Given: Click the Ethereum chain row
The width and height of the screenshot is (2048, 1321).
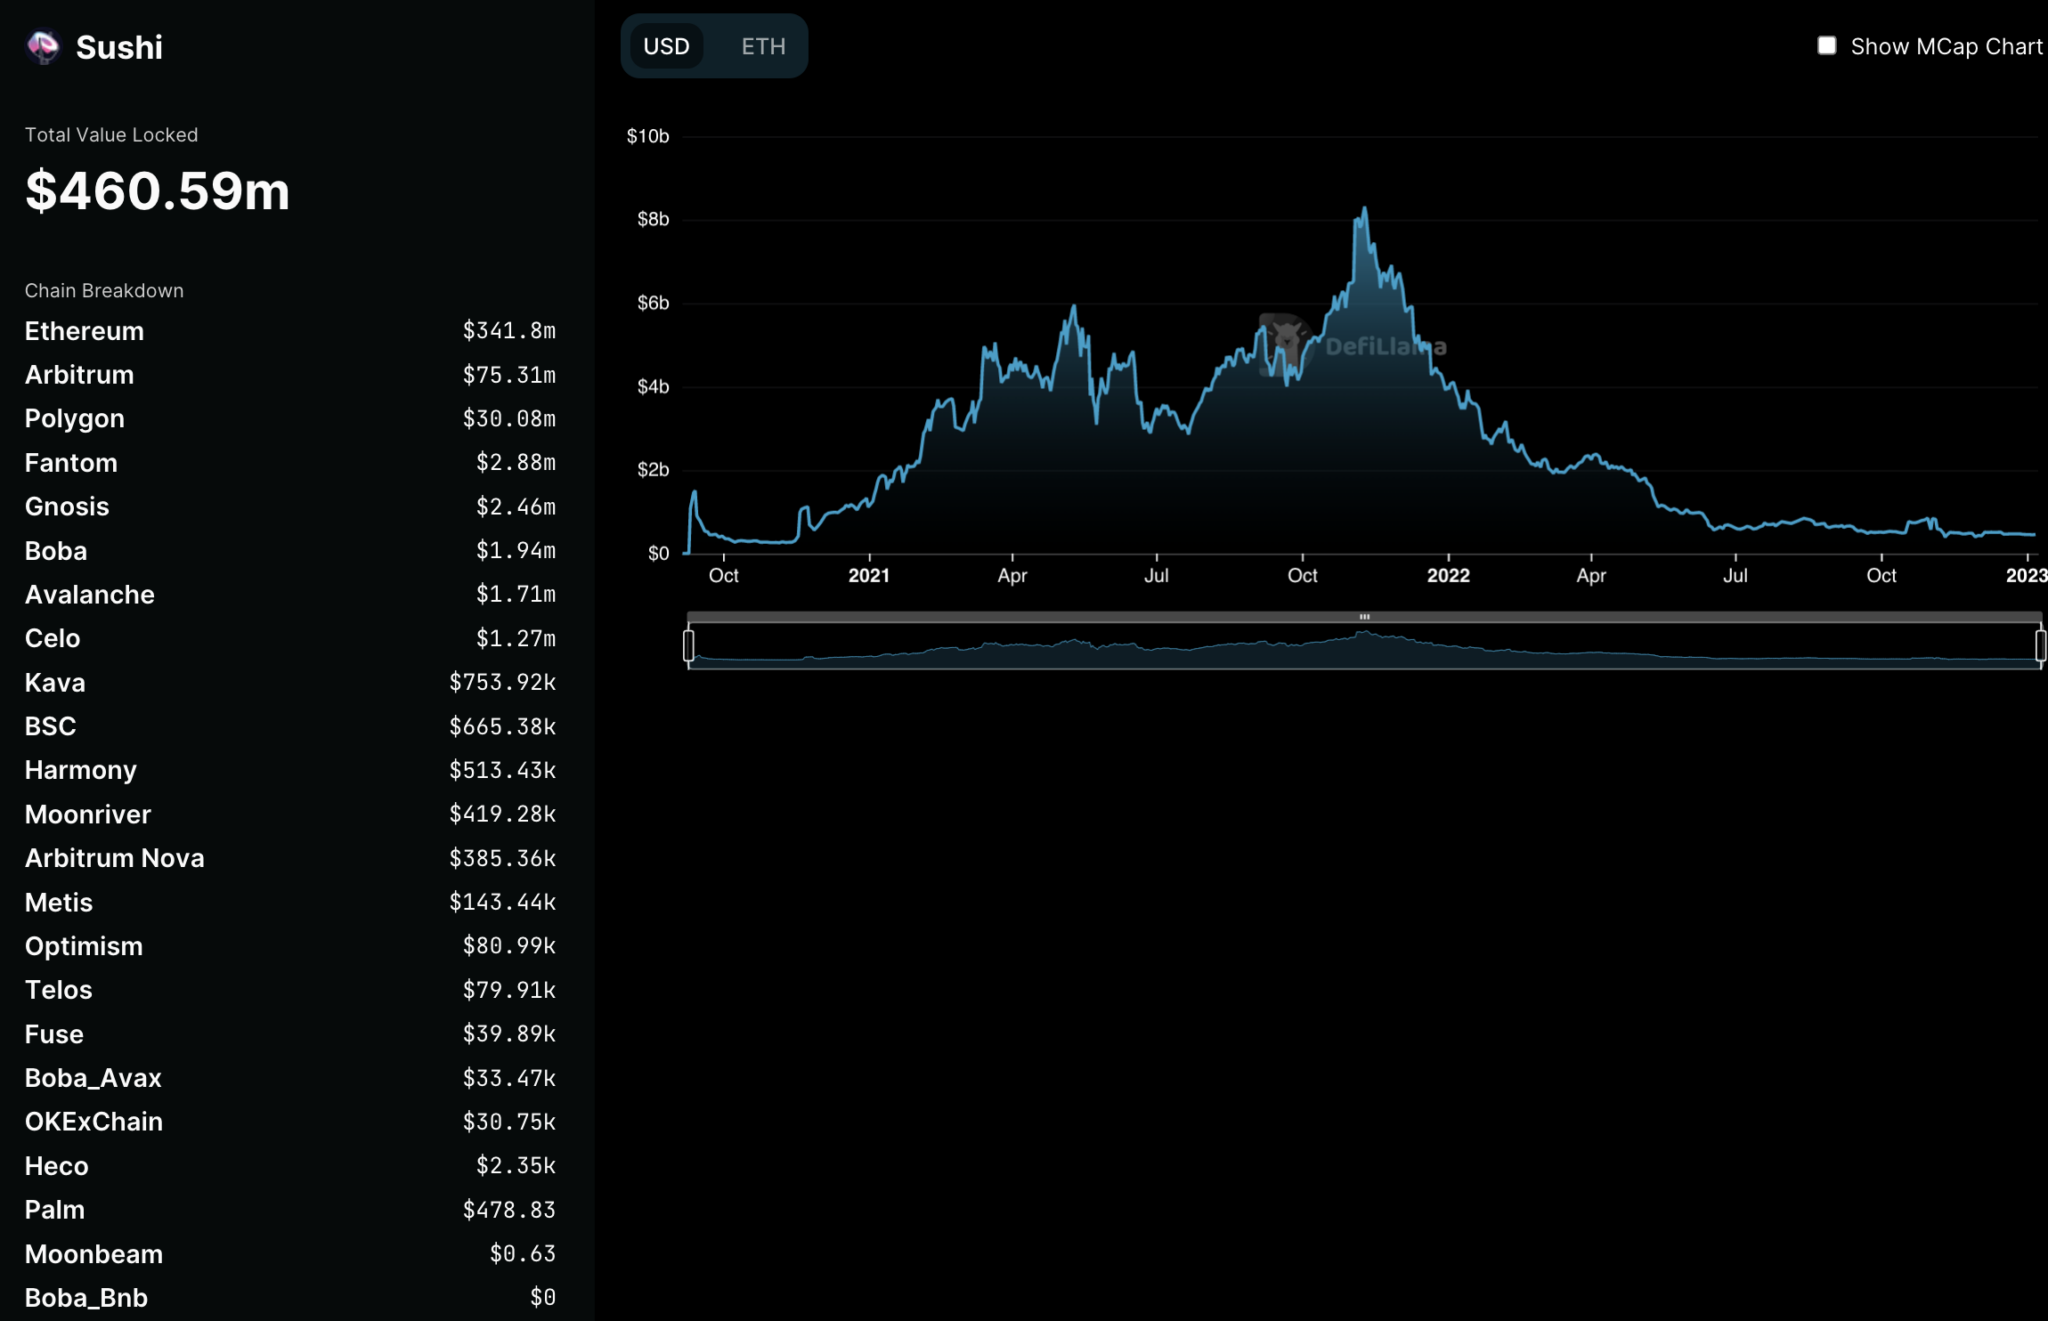Looking at the screenshot, I should [x=85, y=331].
